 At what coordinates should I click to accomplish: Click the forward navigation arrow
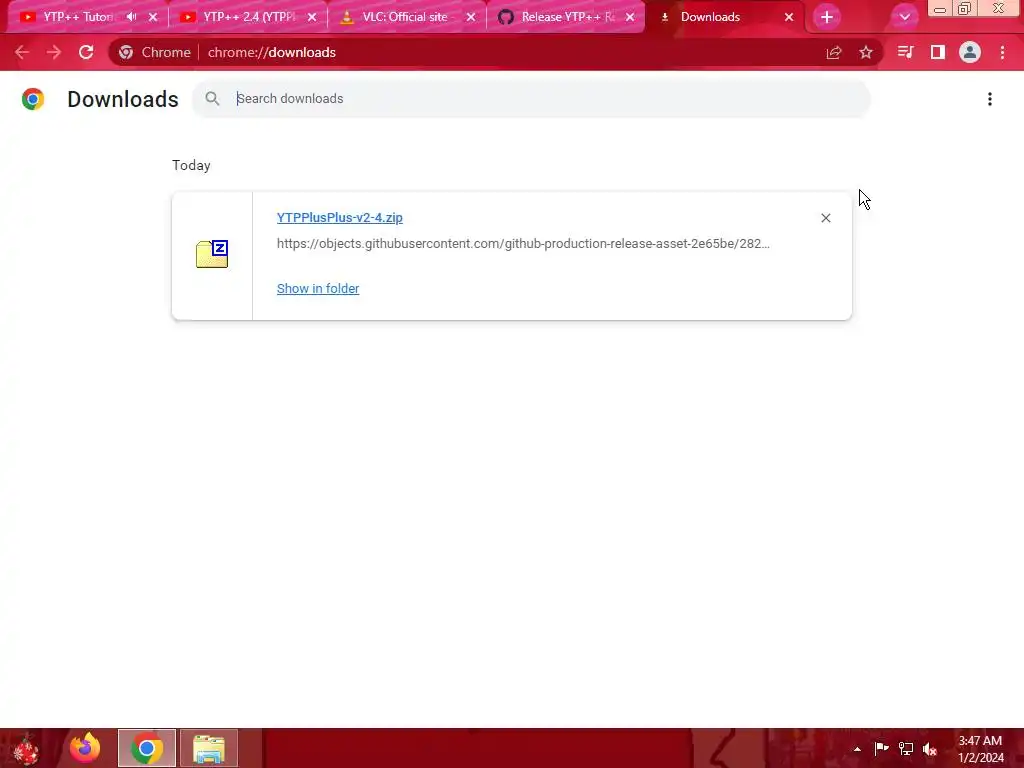tap(54, 52)
